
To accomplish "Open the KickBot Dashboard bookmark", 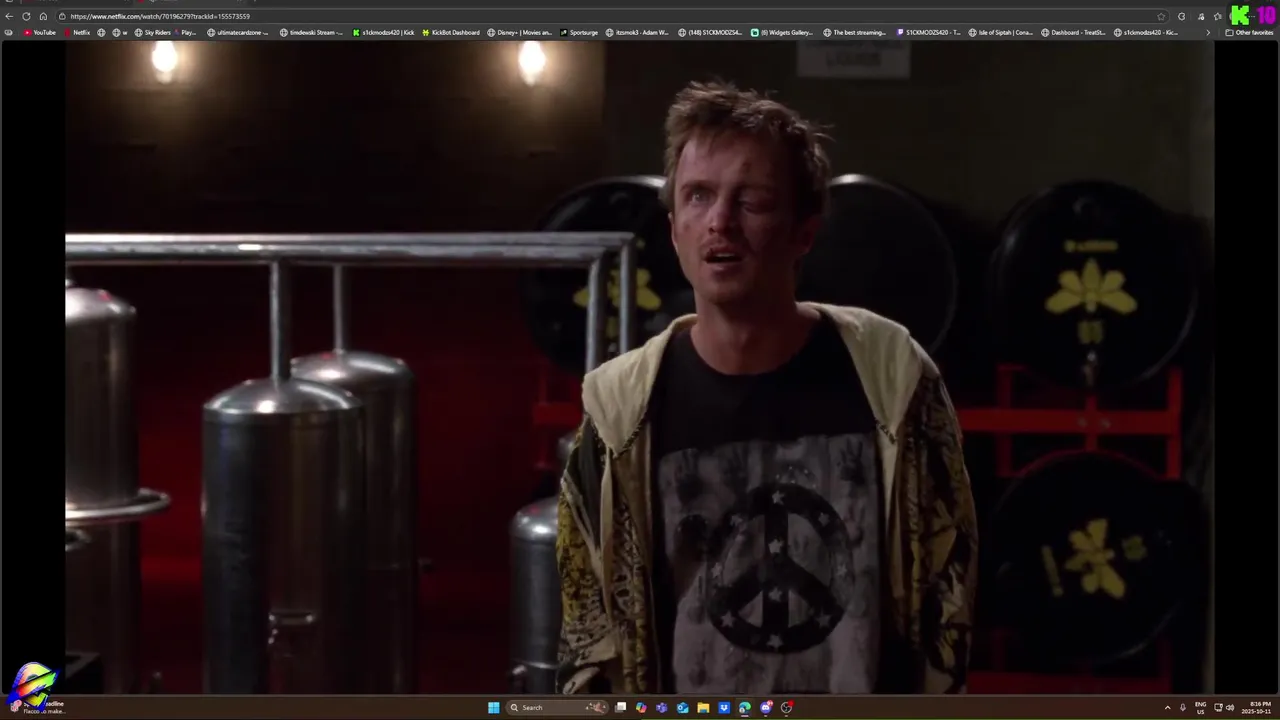I will coord(451,32).
